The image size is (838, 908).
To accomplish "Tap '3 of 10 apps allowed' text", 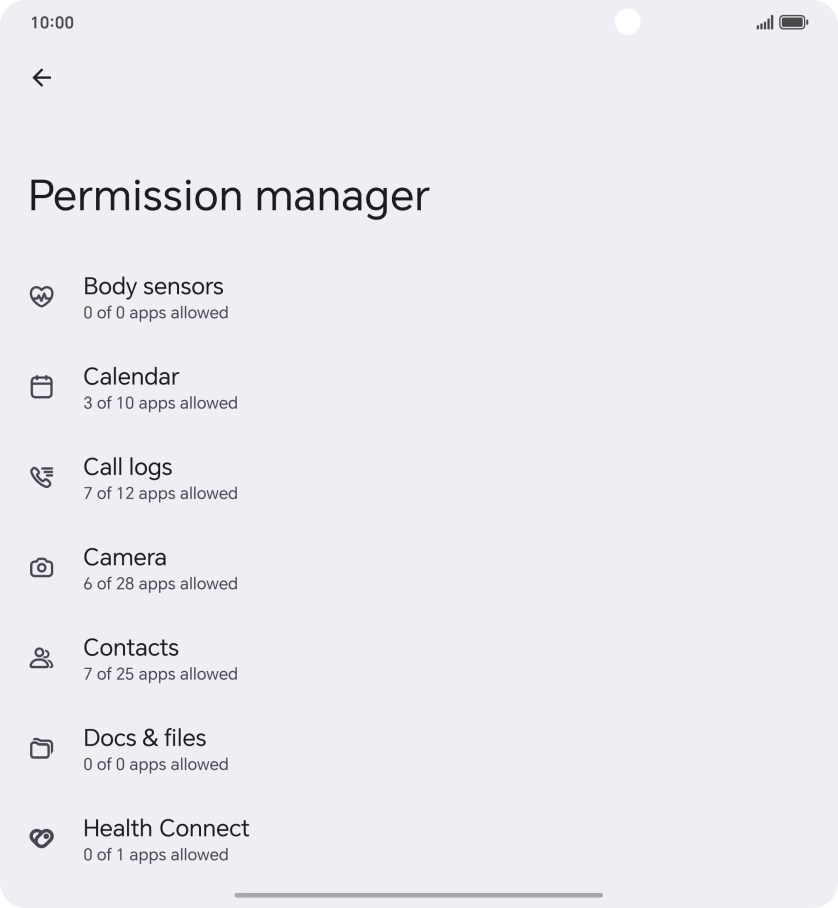I will 161,404.
